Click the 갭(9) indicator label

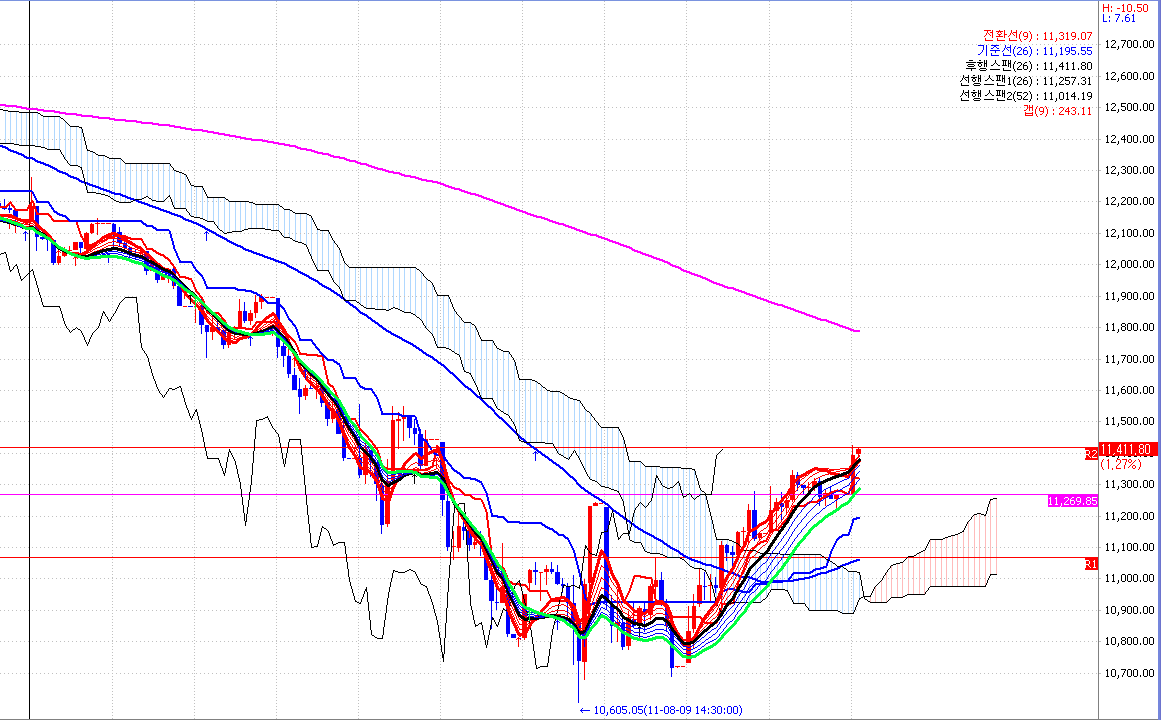[1057, 110]
